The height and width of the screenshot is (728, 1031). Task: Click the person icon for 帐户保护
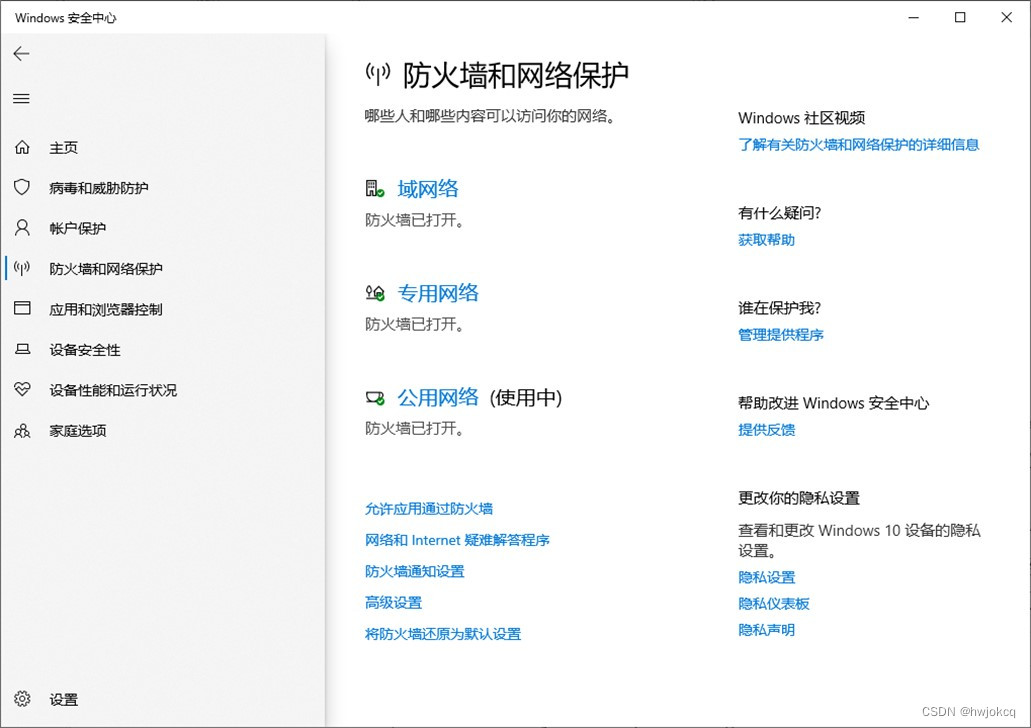click(x=22, y=228)
